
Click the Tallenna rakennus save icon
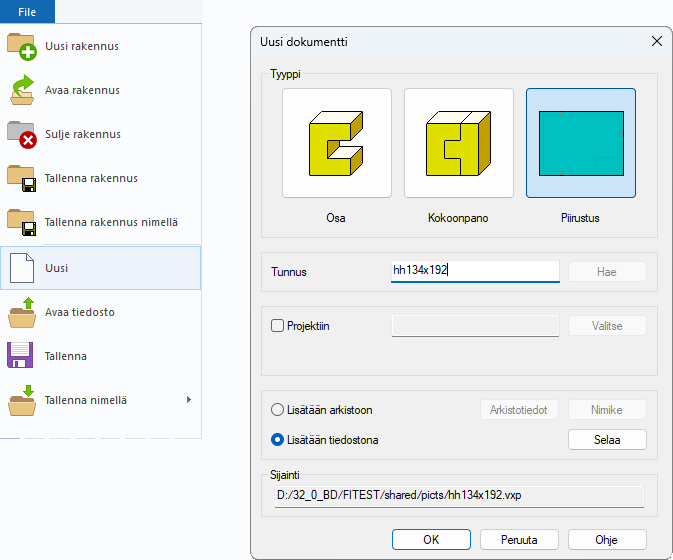(21, 178)
